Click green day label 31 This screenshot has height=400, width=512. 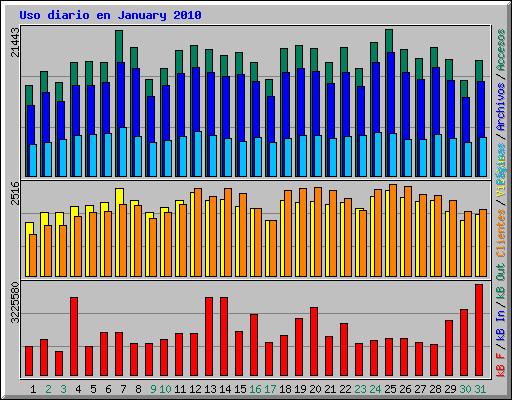pyautogui.click(x=480, y=389)
